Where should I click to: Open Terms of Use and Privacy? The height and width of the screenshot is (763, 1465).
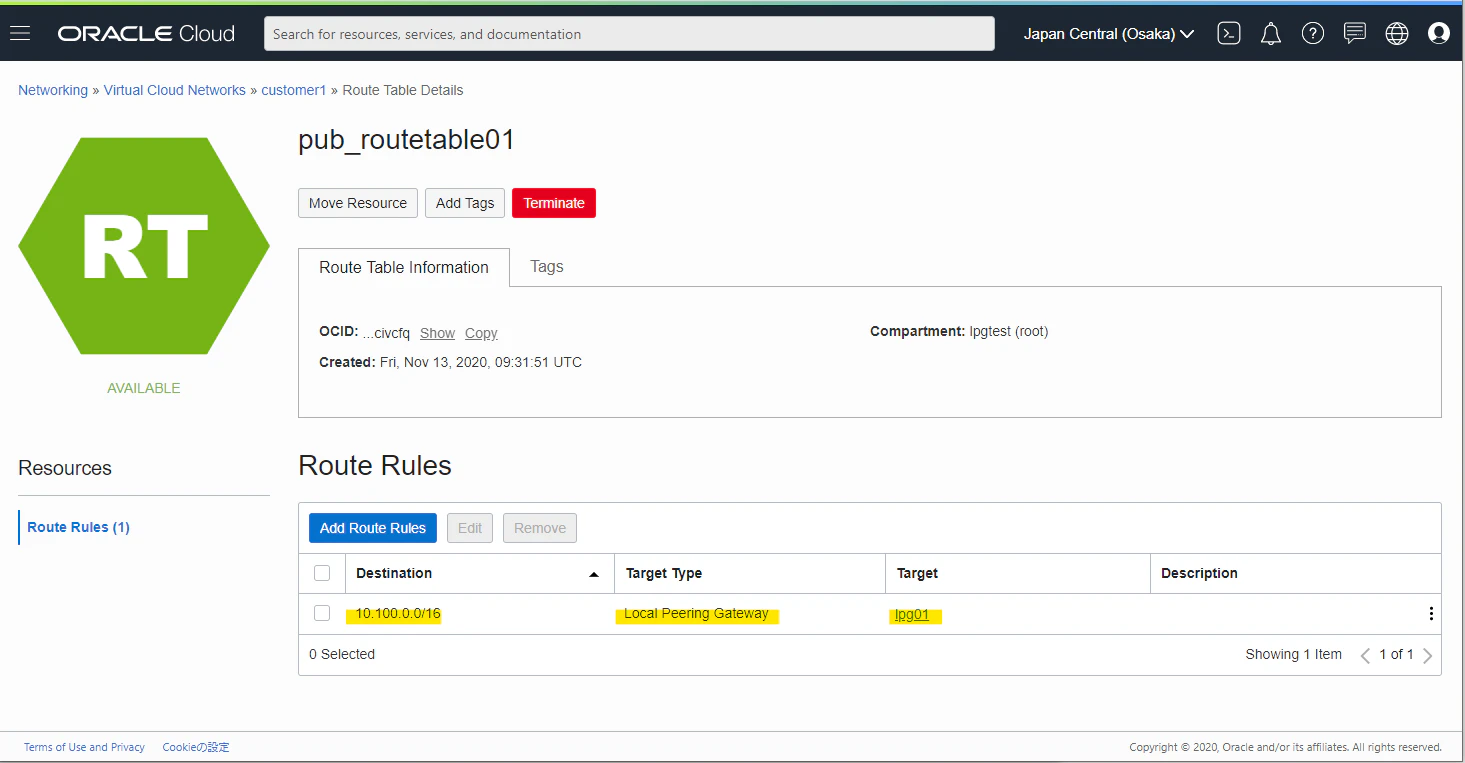click(84, 747)
